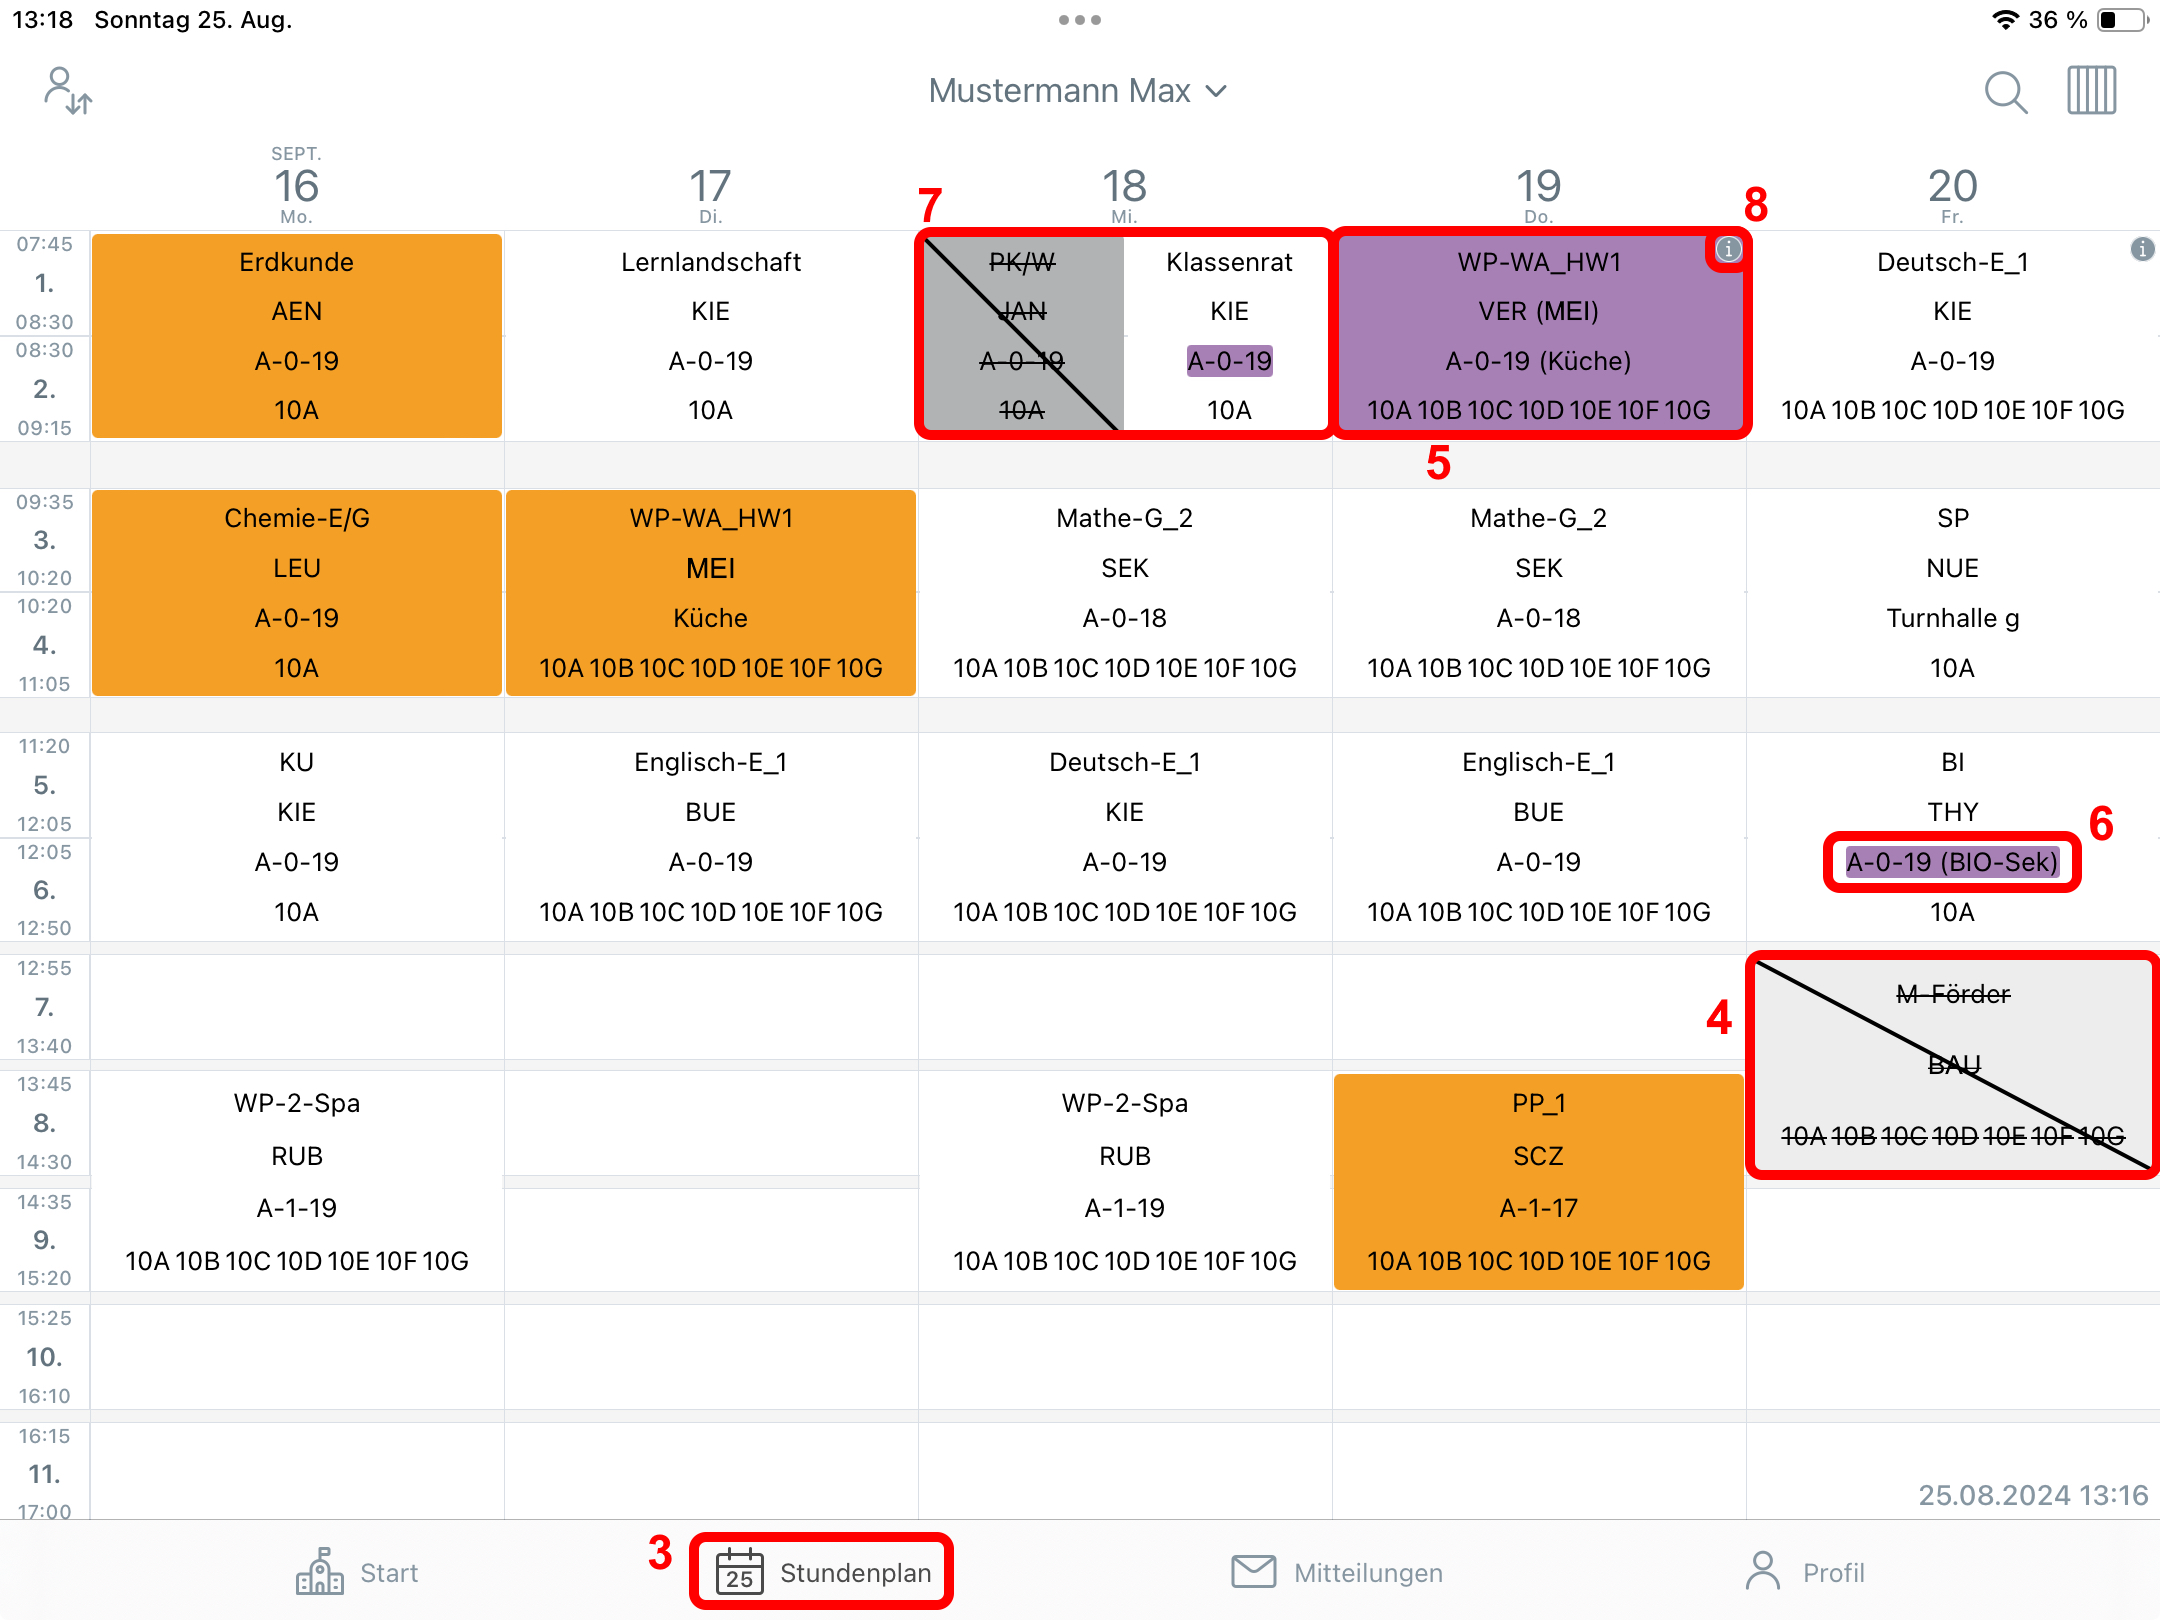The width and height of the screenshot is (2160, 1620).
Task: Open the cancelled M-Förder lesson
Action: [x=1953, y=1065]
